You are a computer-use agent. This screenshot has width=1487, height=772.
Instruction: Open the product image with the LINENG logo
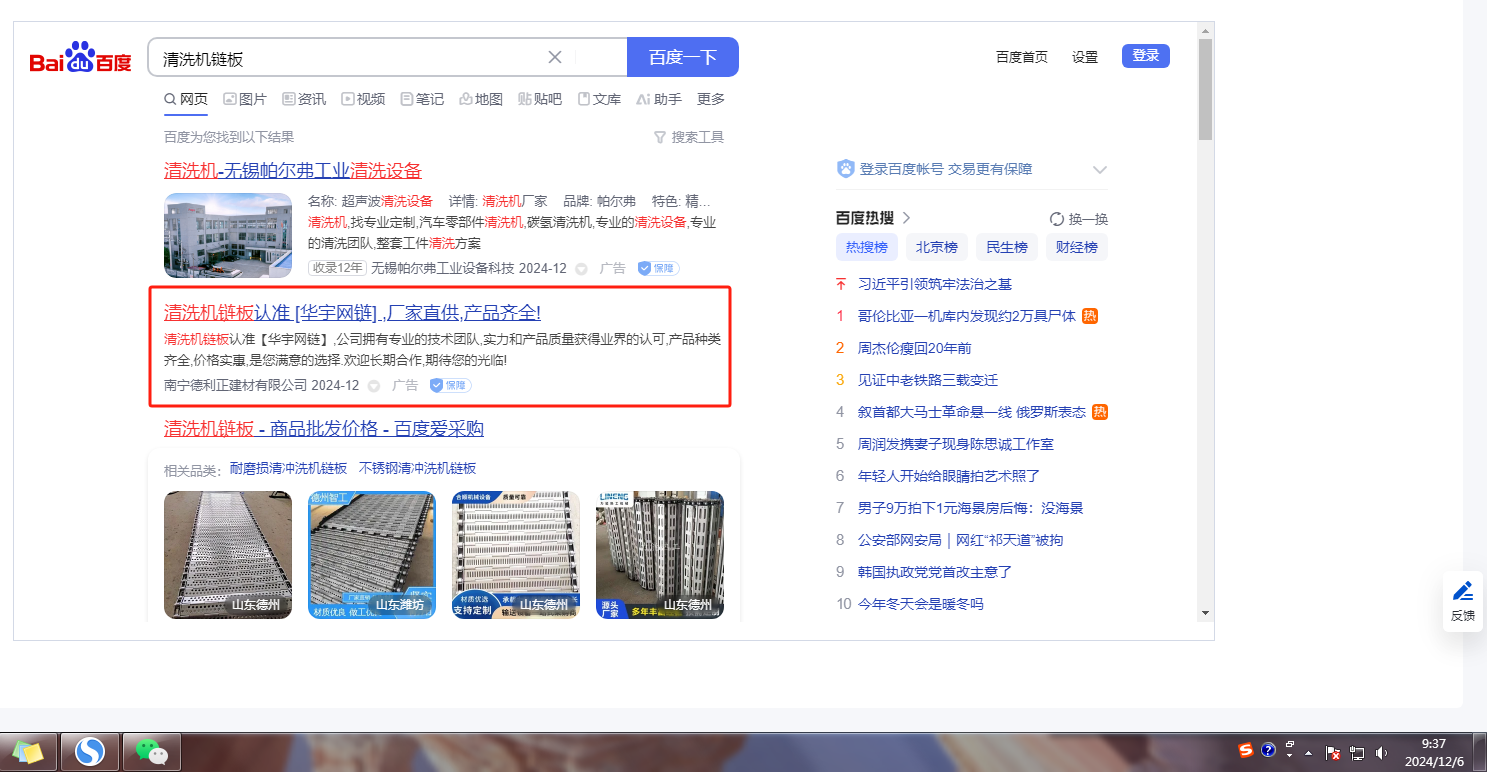tap(660, 555)
